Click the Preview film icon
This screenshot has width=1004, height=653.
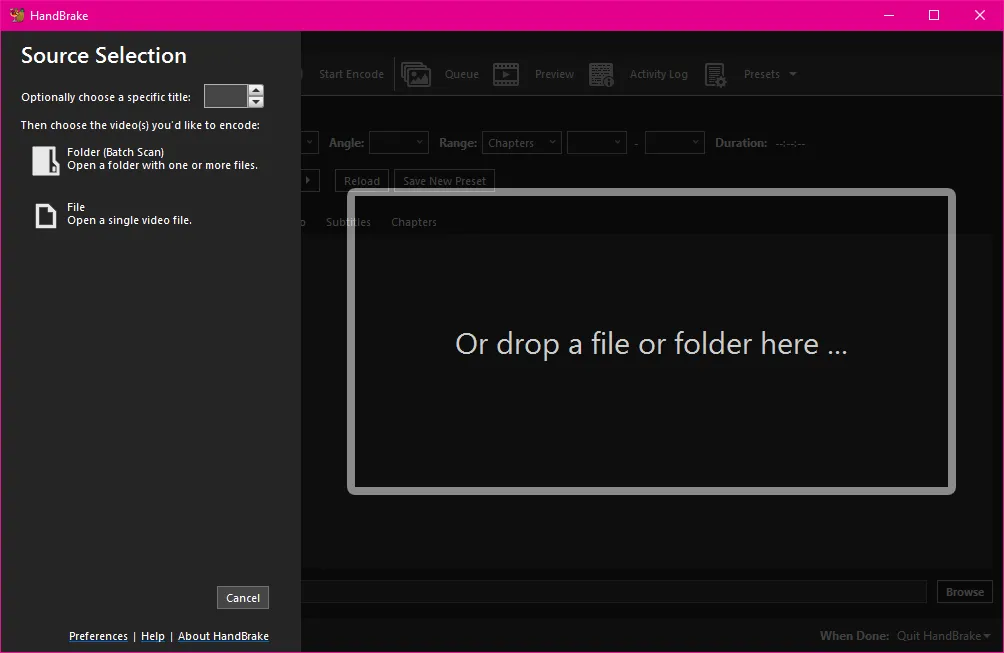(x=506, y=74)
